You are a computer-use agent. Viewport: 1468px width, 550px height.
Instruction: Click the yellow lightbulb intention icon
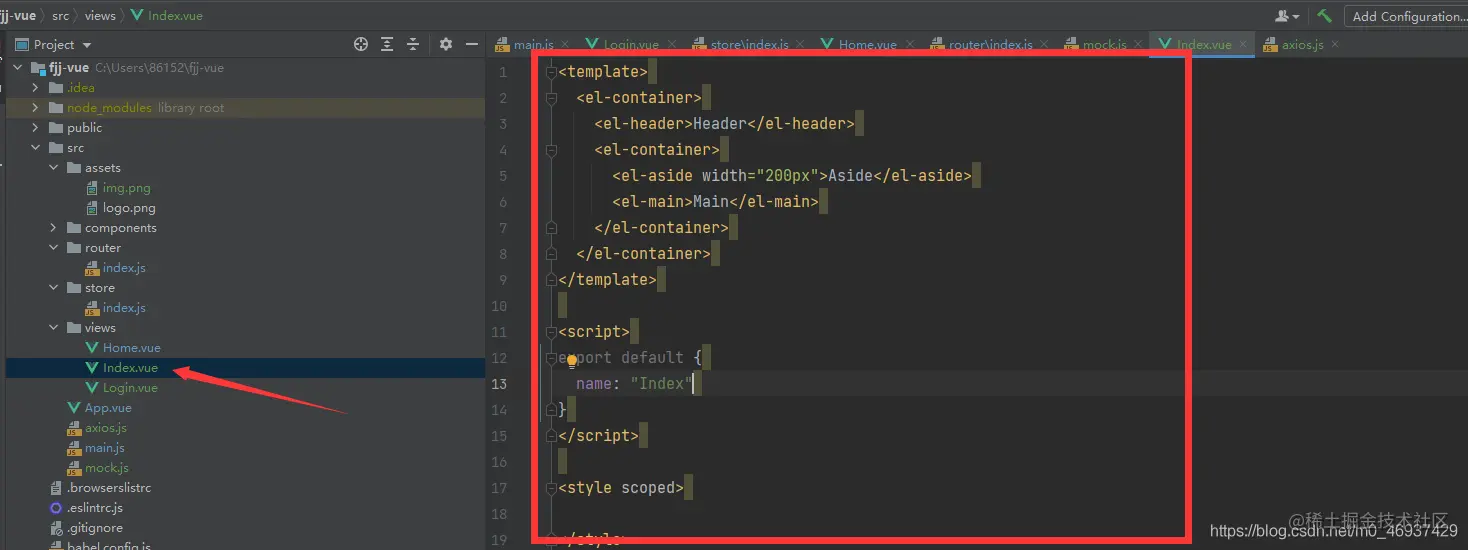click(x=572, y=360)
